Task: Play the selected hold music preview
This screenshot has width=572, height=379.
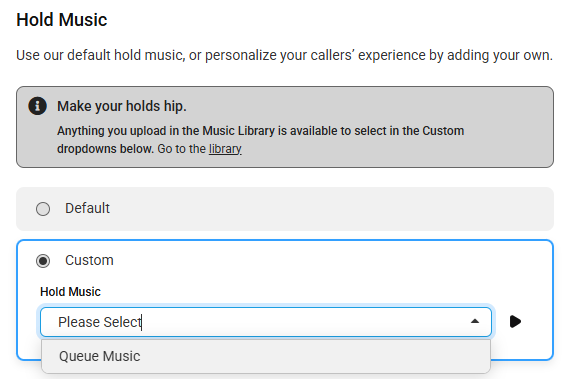Action: pos(515,321)
